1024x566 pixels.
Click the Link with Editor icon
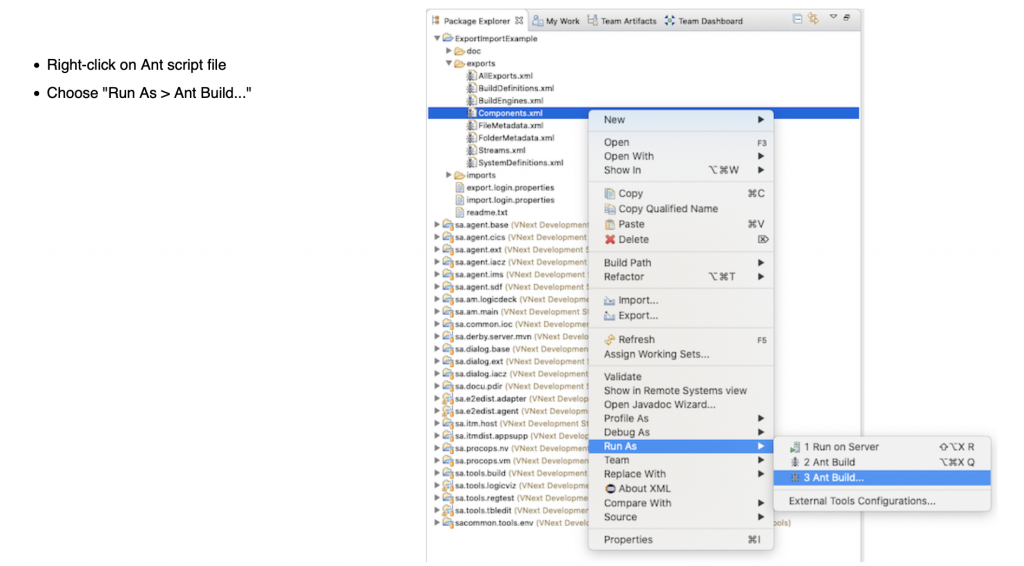[x=814, y=19]
